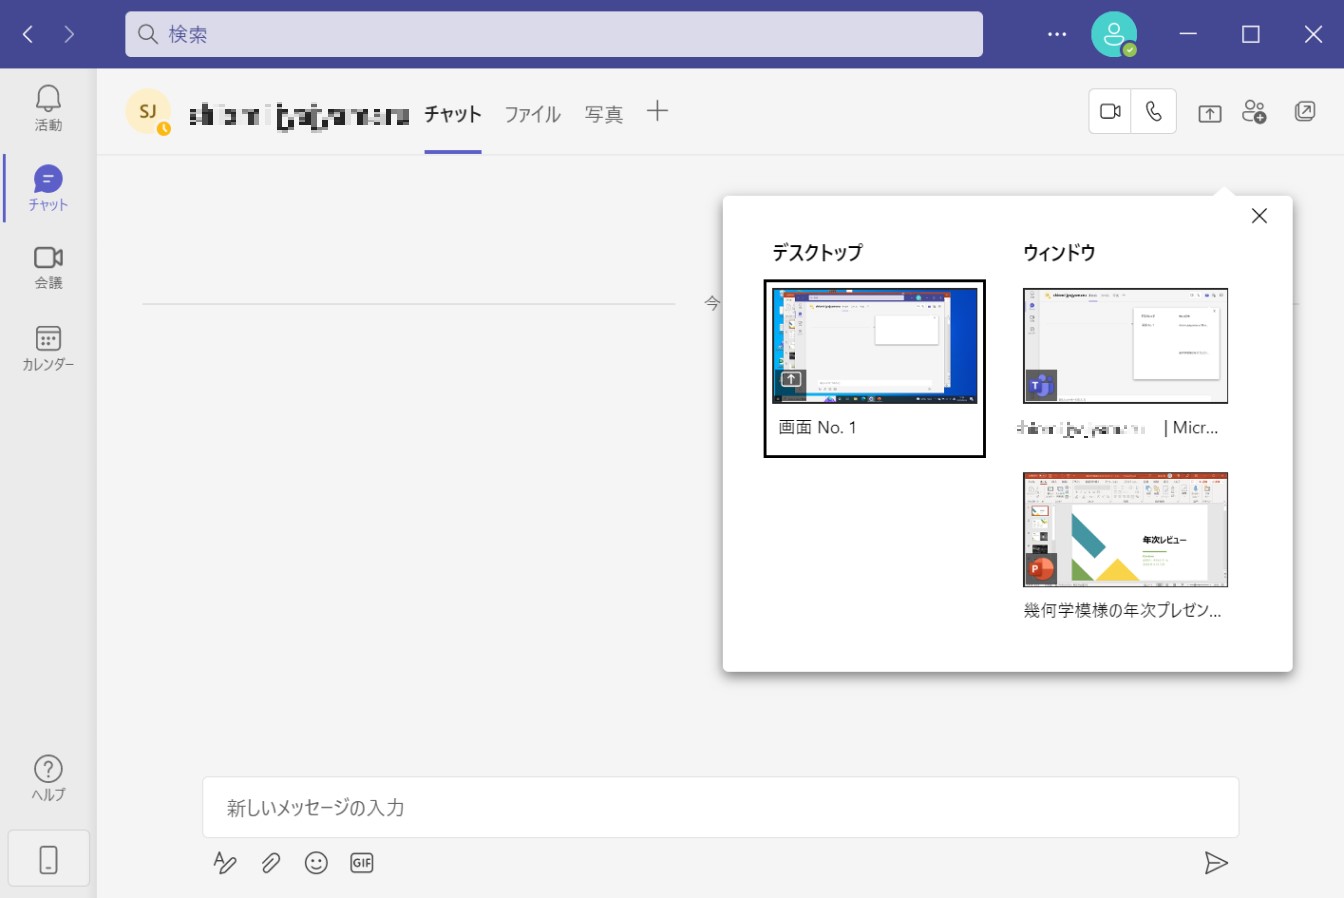Open the GIF picker

click(x=361, y=862)
